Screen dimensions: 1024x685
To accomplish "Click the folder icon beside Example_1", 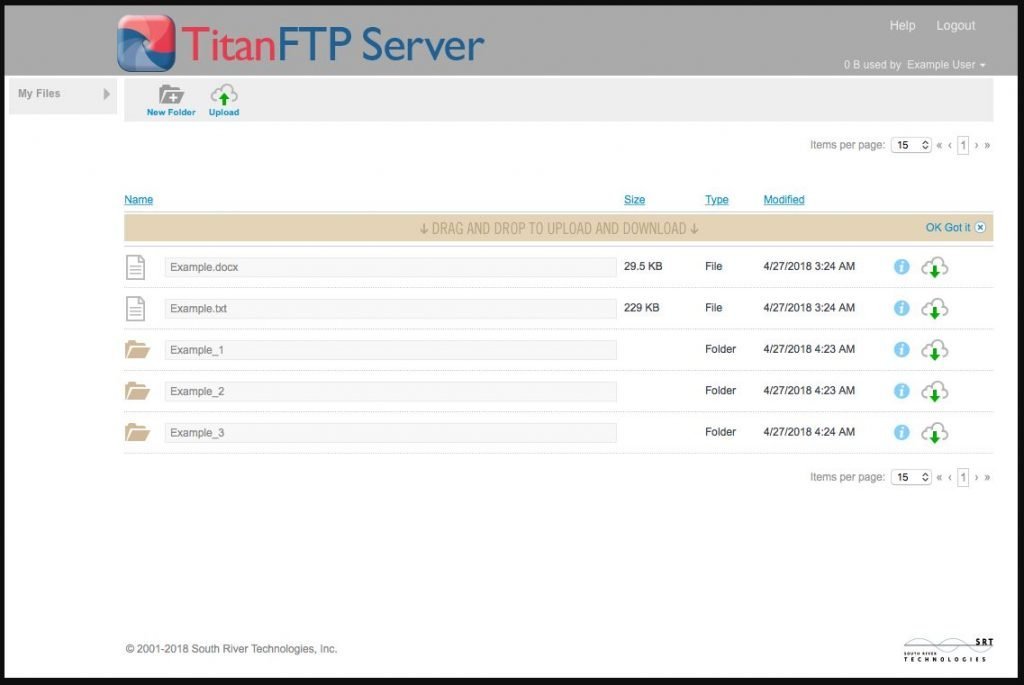I will click(137, 349).
